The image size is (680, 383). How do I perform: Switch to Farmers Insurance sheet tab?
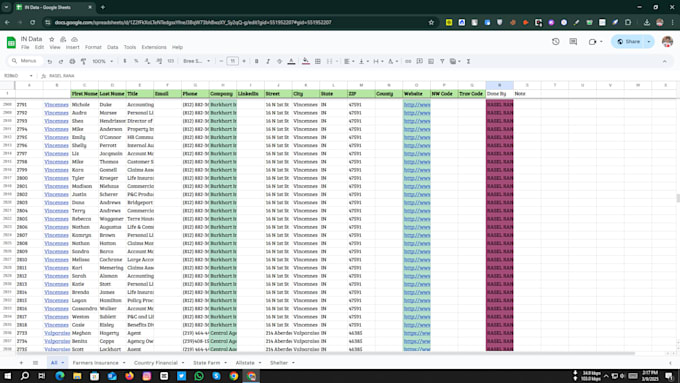pos(95,363)
